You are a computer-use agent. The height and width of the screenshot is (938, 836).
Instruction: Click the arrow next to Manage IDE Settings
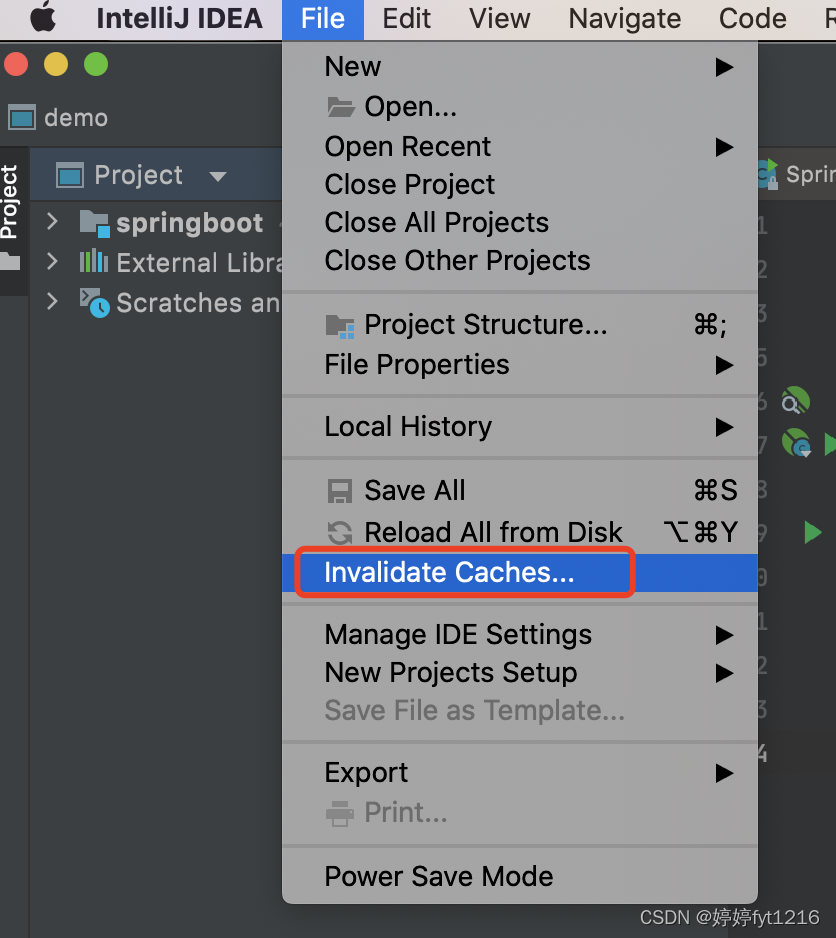tap(724, 635)
